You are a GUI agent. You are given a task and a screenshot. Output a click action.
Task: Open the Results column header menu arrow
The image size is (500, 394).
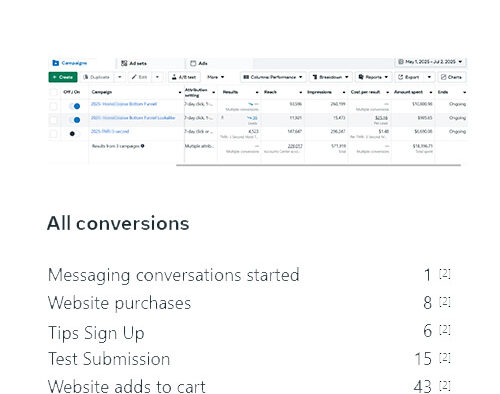257,92
